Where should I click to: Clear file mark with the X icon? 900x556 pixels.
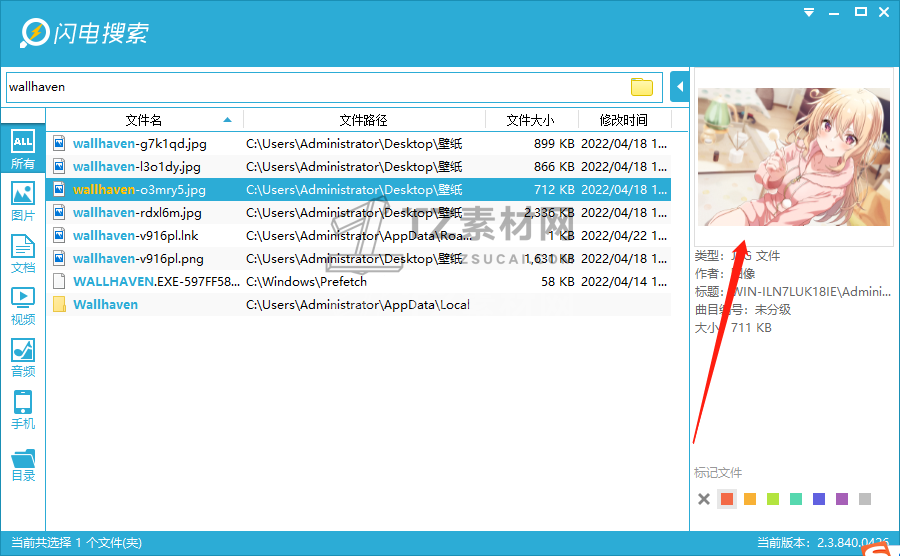coord(704,499)
